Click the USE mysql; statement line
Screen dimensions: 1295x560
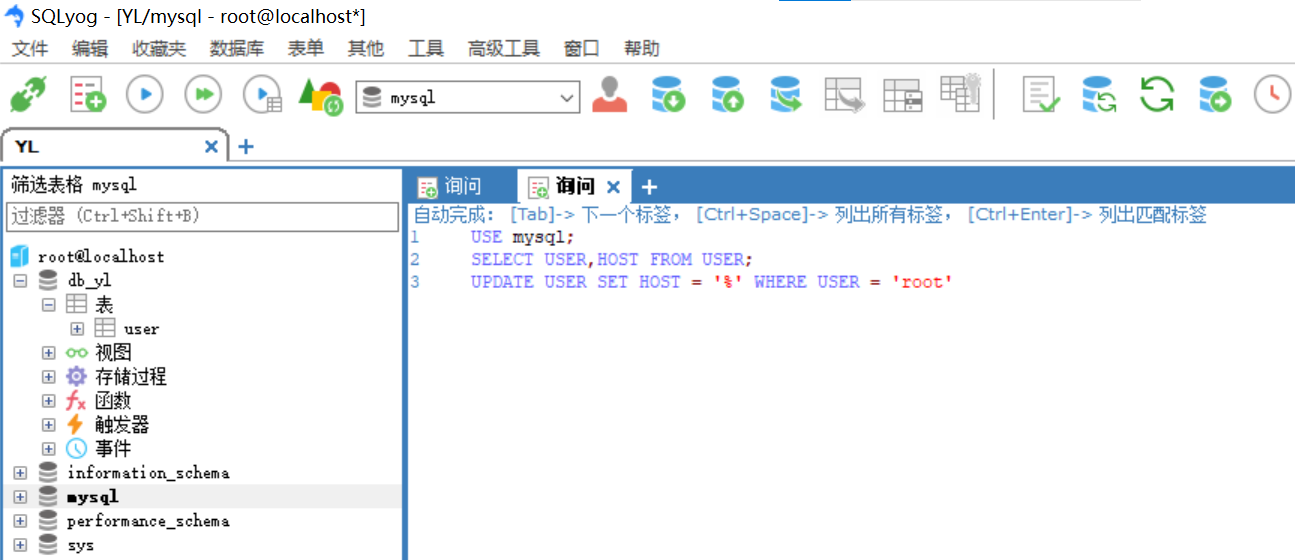pyautogui.click(x=523, y=237)
